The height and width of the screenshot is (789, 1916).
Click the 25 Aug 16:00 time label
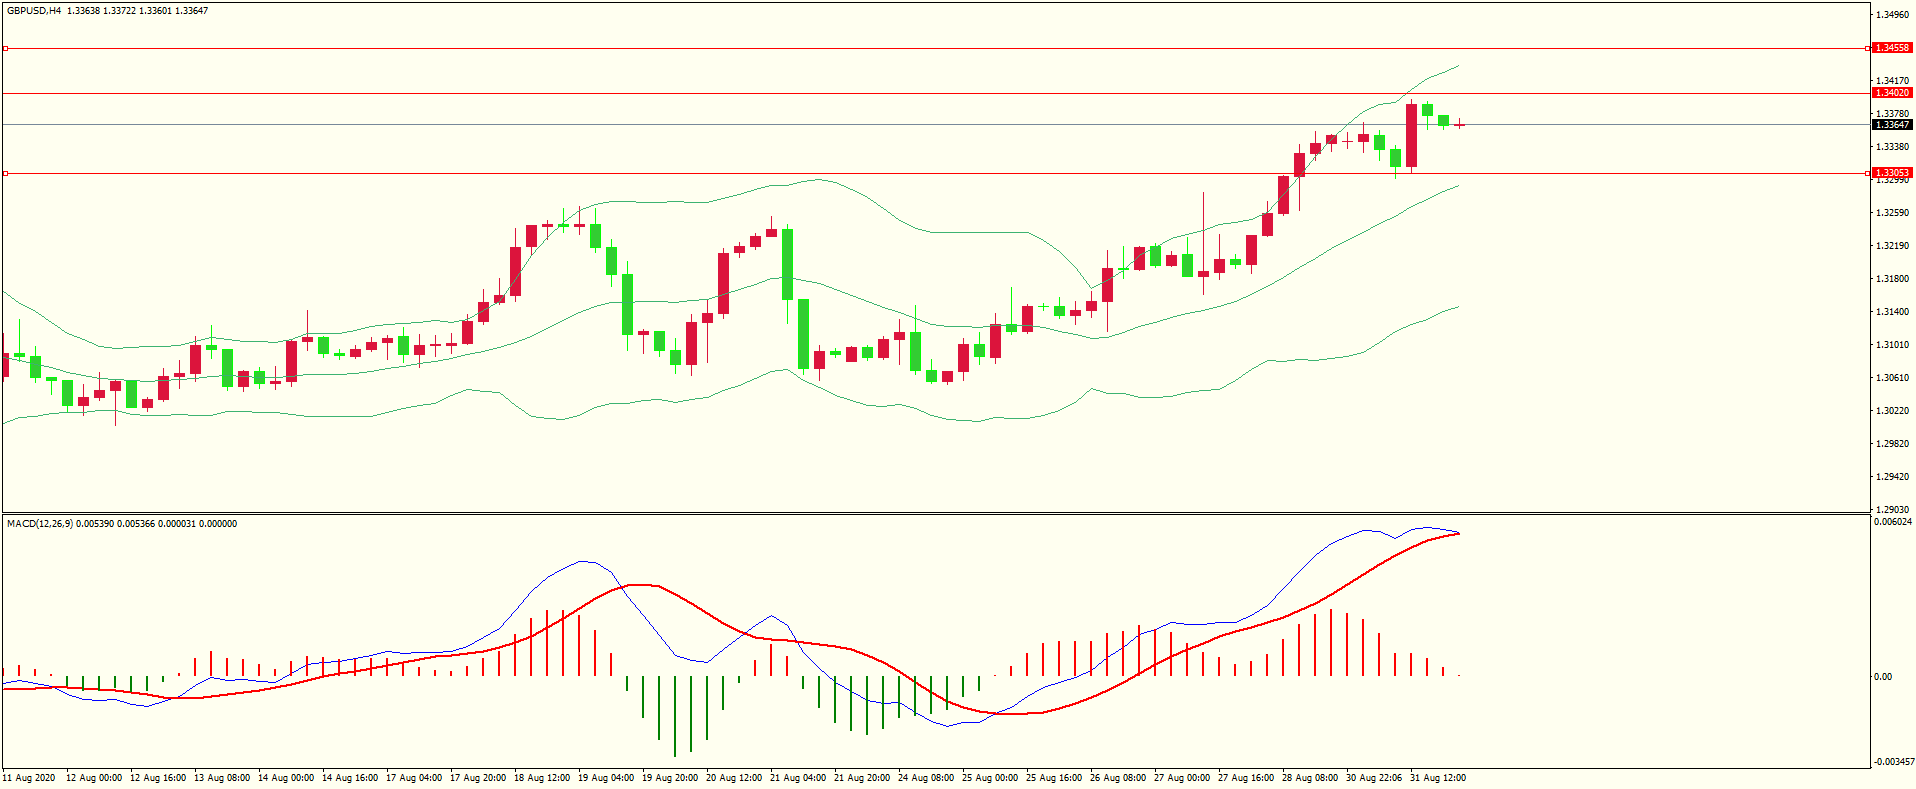[x=1054, y=778]
